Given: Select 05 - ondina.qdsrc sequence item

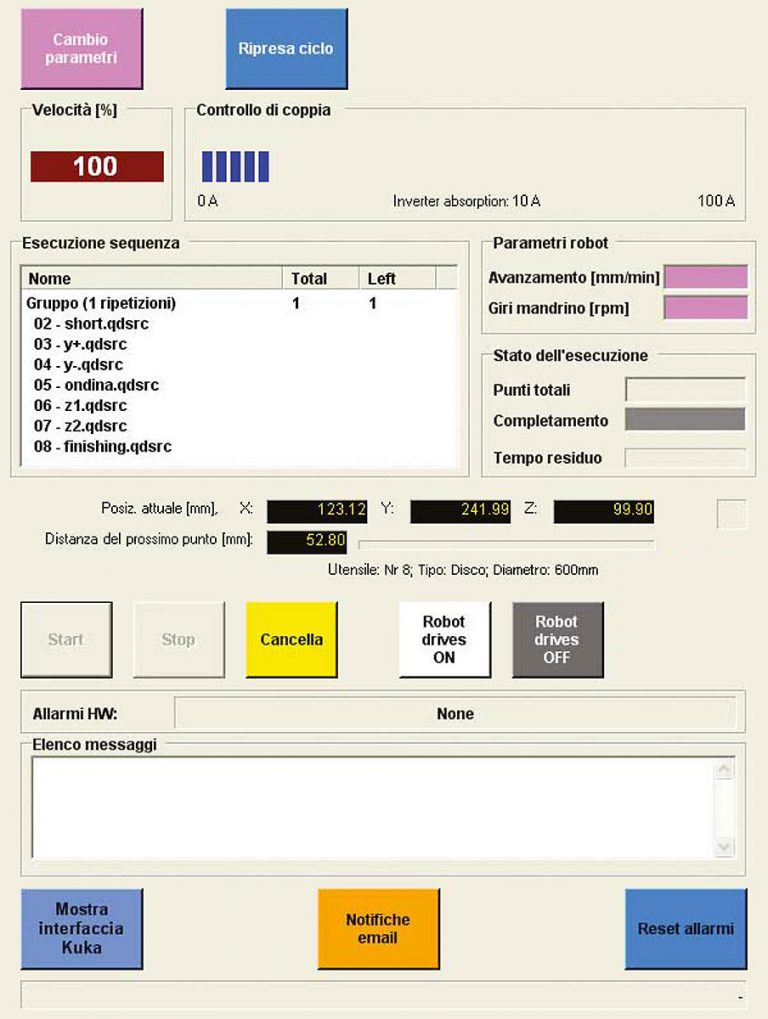Looking at the screenshot, I should (96, 385).
